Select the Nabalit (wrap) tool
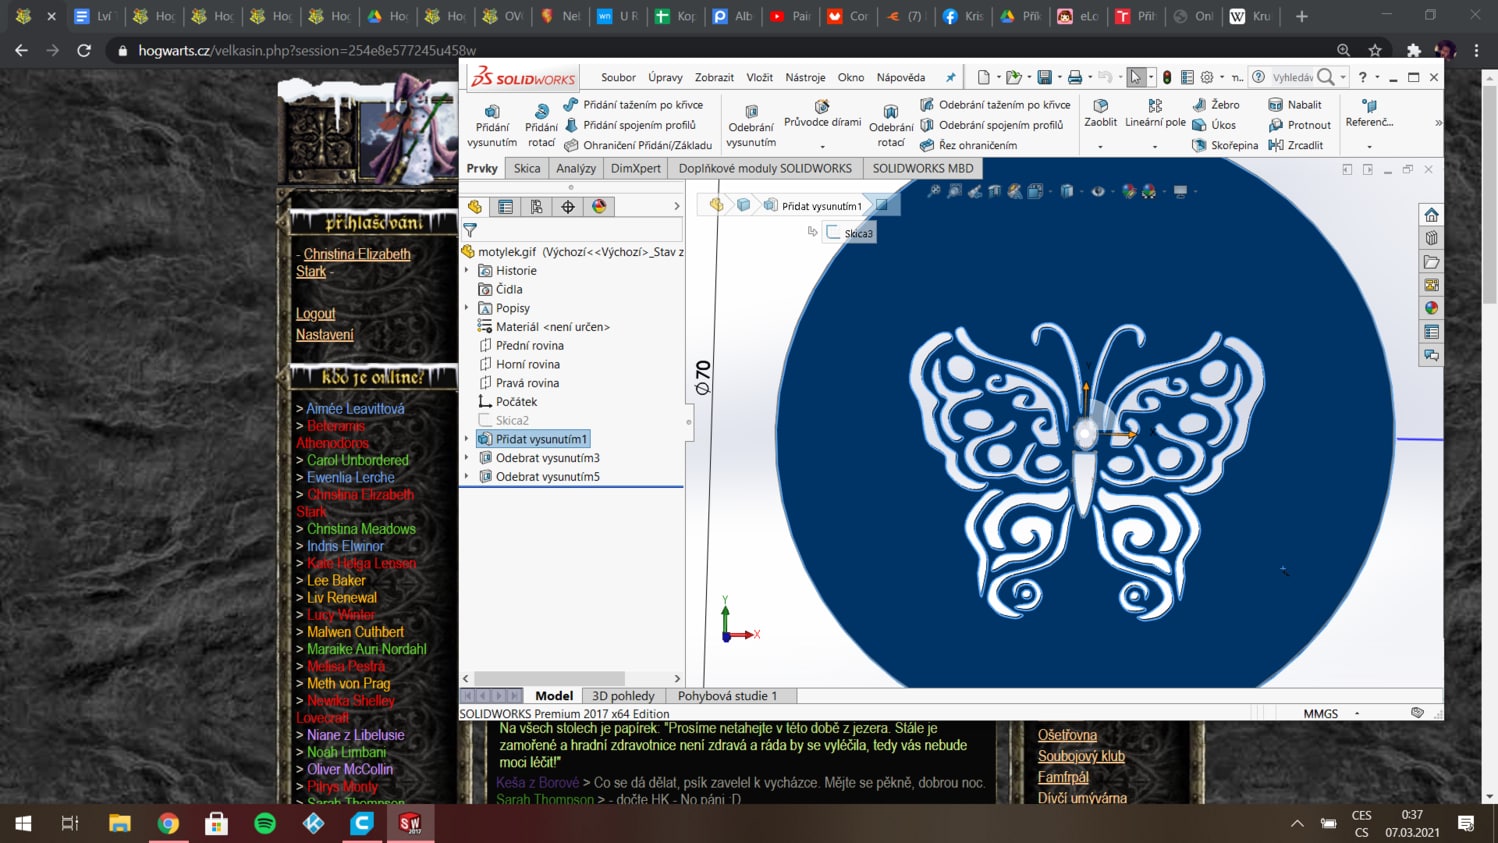This screenshot has width=1498, height=843. pyautogui.click(x=1295, y=104)
